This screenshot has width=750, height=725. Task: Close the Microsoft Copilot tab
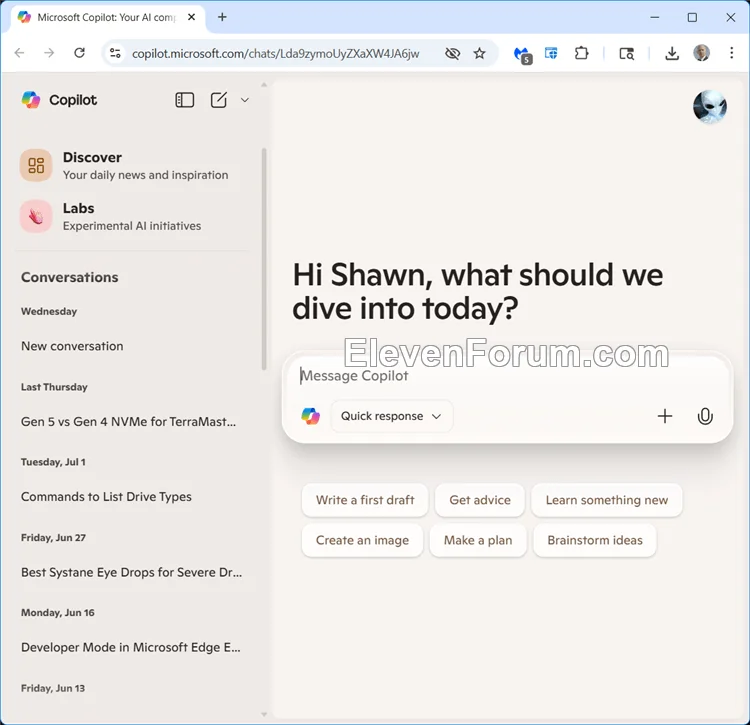pos(191,17)
